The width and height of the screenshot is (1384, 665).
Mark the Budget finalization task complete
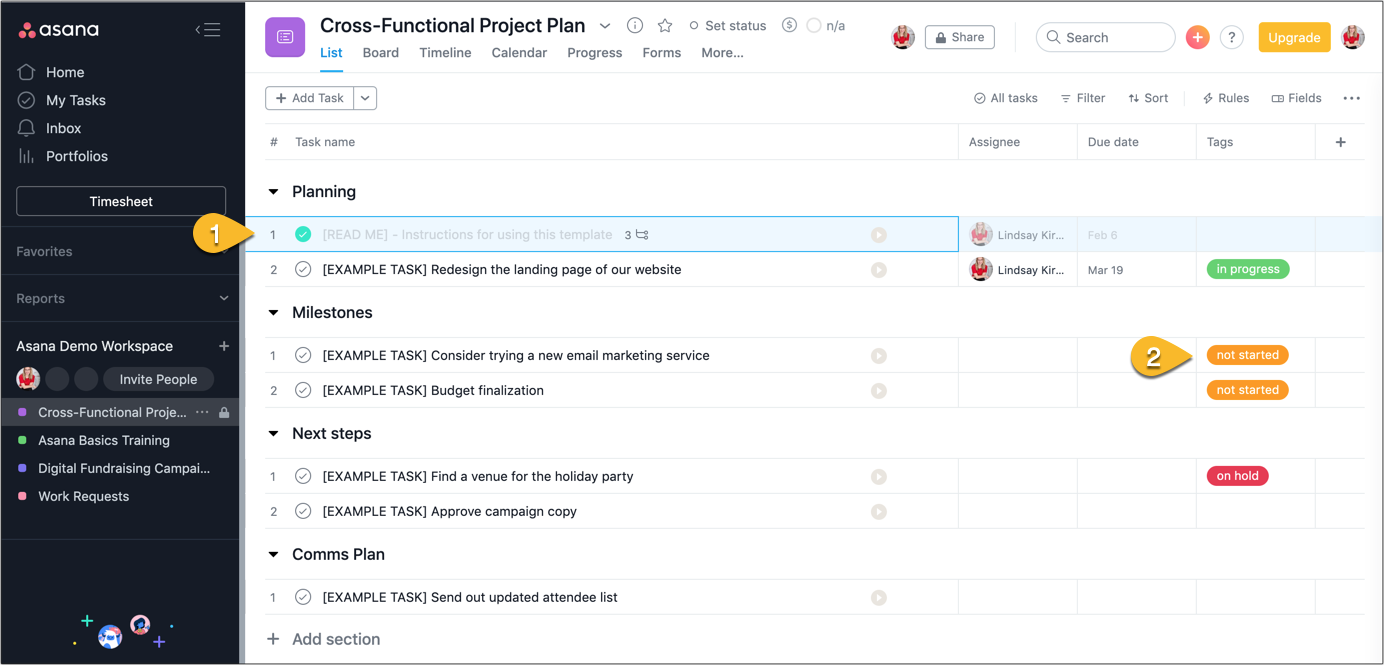(303, 390)
